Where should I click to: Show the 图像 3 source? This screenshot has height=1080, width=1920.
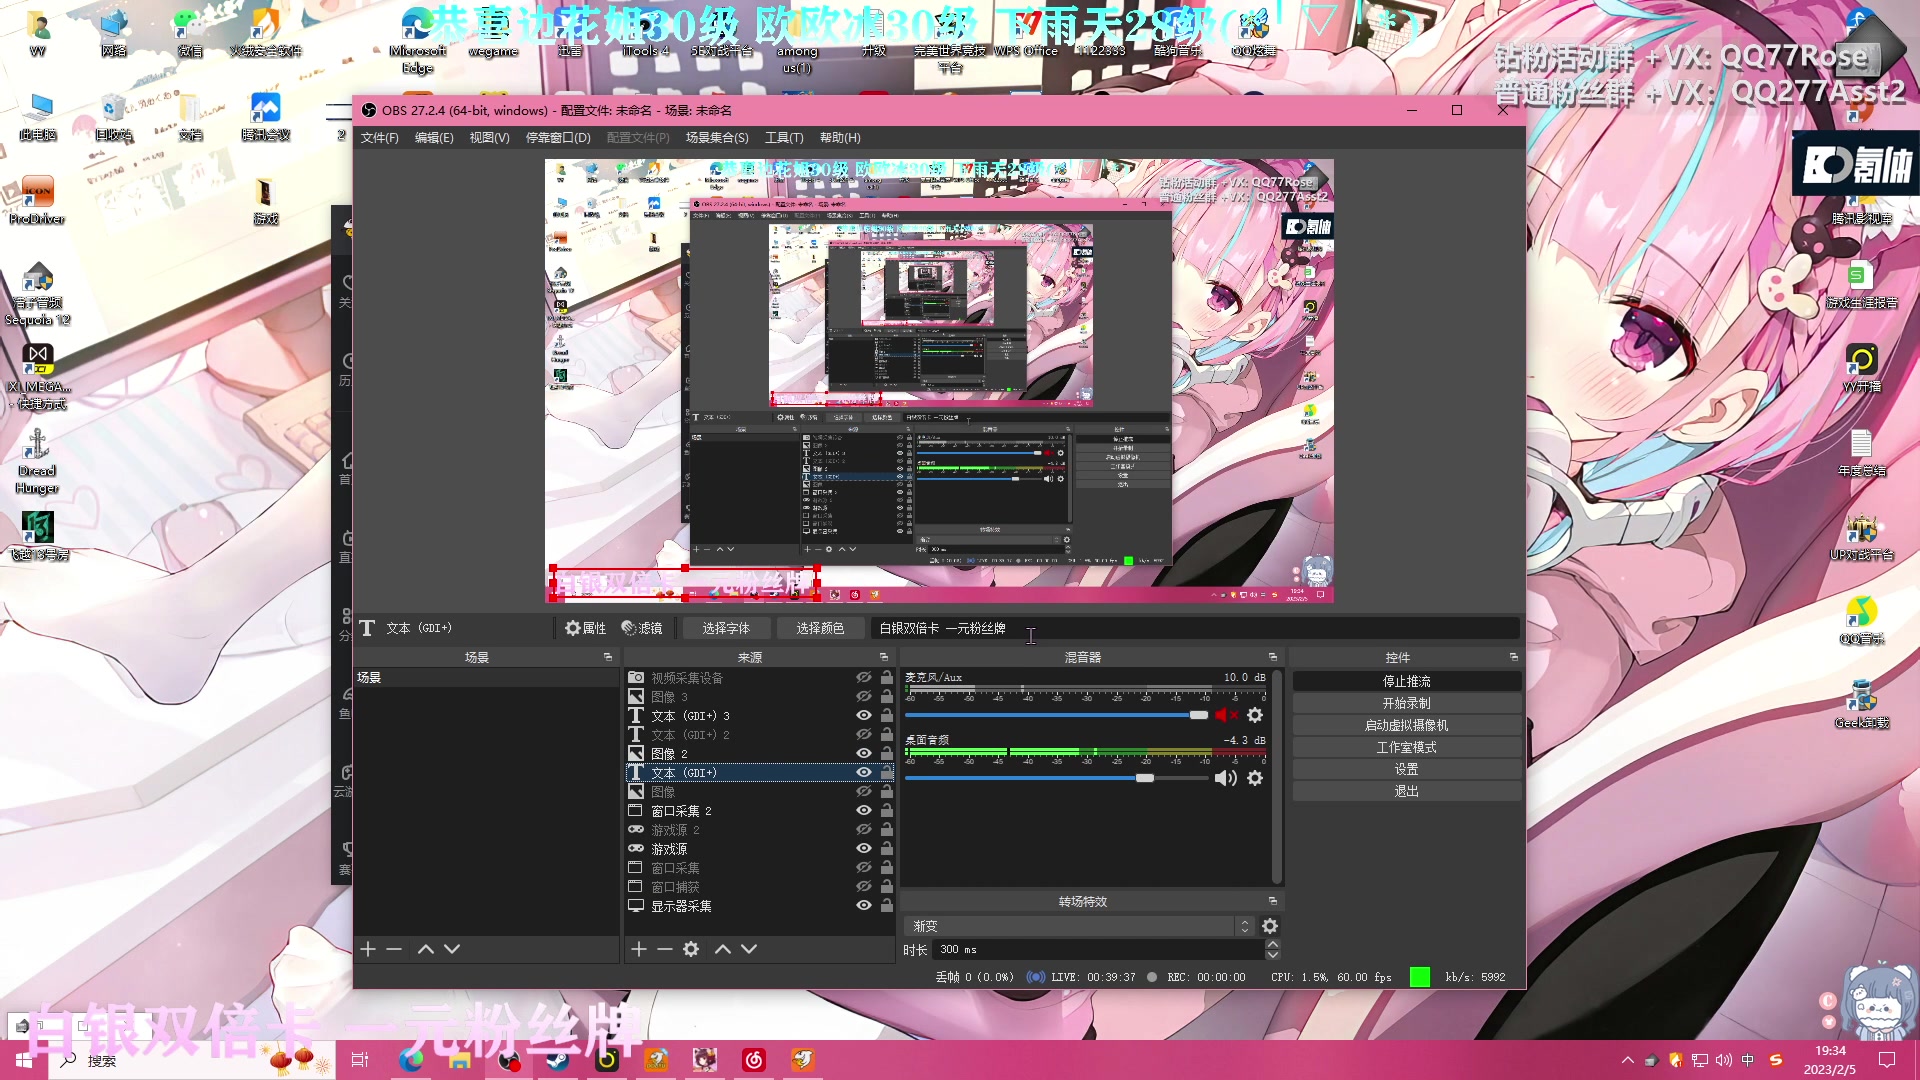pyautogui.click(x=864, y=696)
